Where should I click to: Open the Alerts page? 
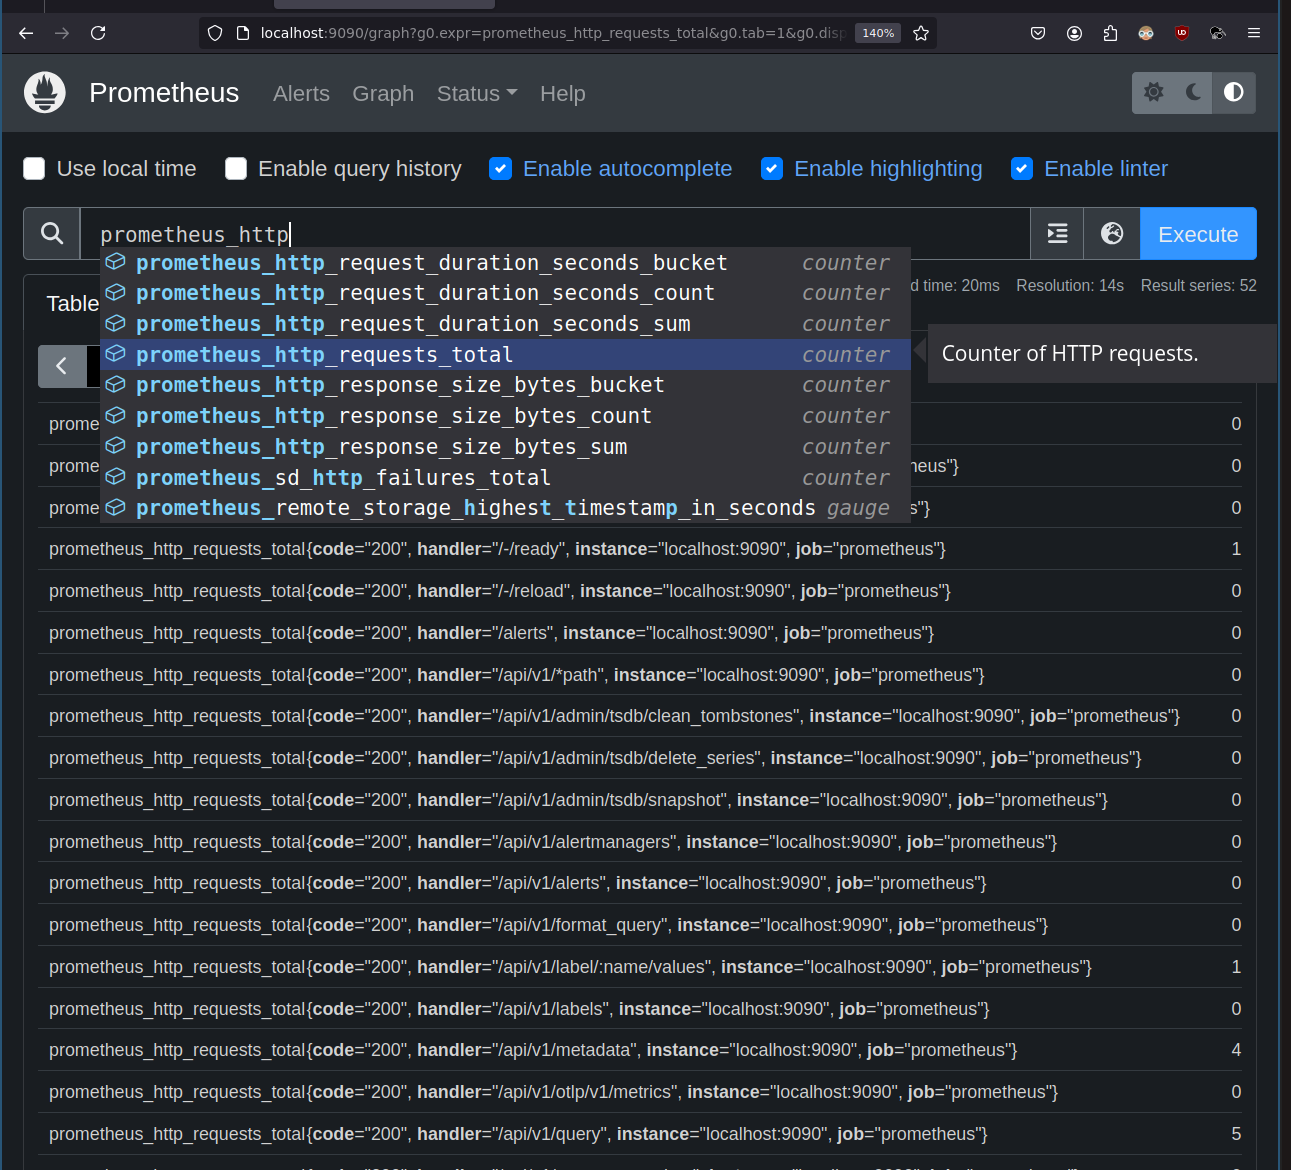pos(301,93)
